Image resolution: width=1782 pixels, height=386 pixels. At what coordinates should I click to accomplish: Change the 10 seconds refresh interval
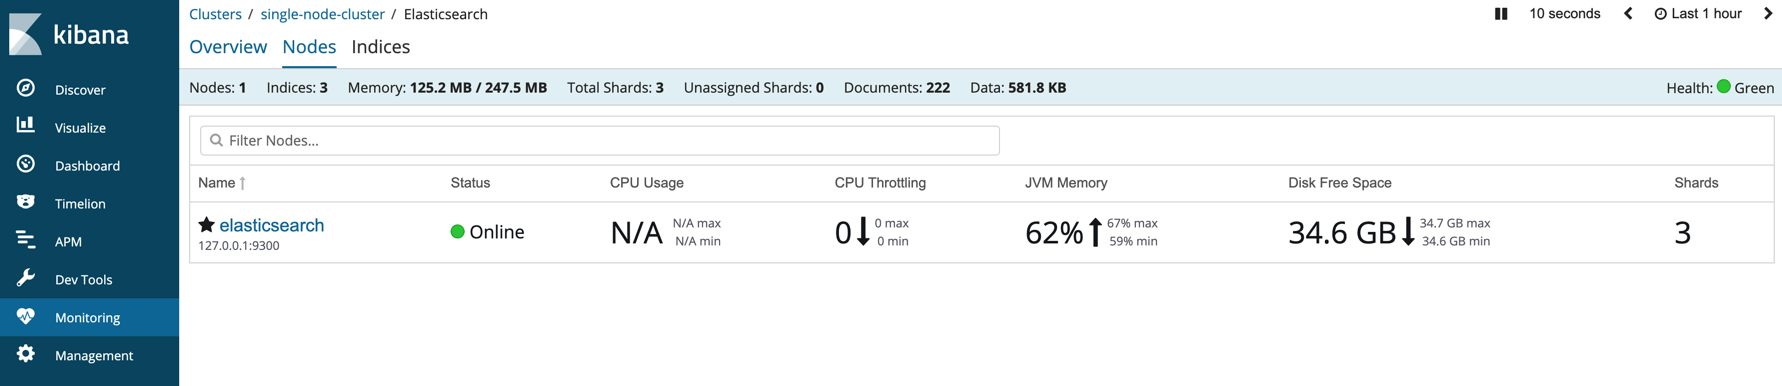click(1564, 14)
